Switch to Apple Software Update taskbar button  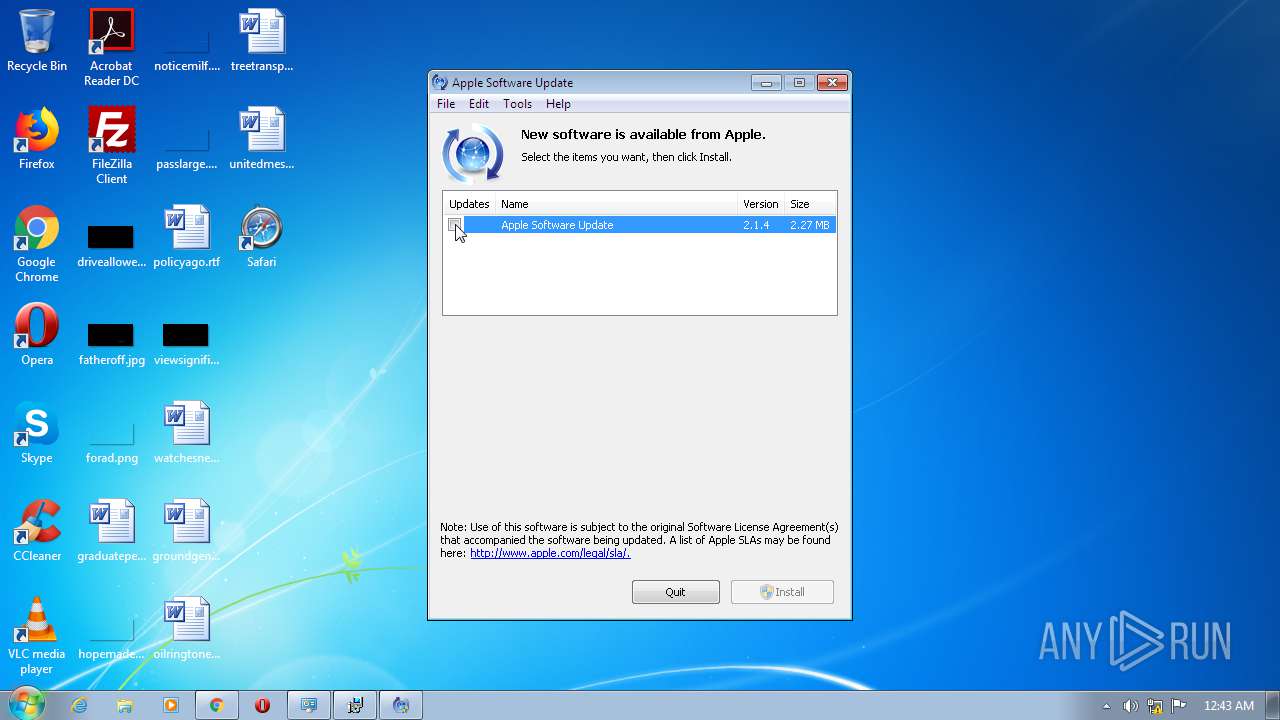[x=401, y=705]
